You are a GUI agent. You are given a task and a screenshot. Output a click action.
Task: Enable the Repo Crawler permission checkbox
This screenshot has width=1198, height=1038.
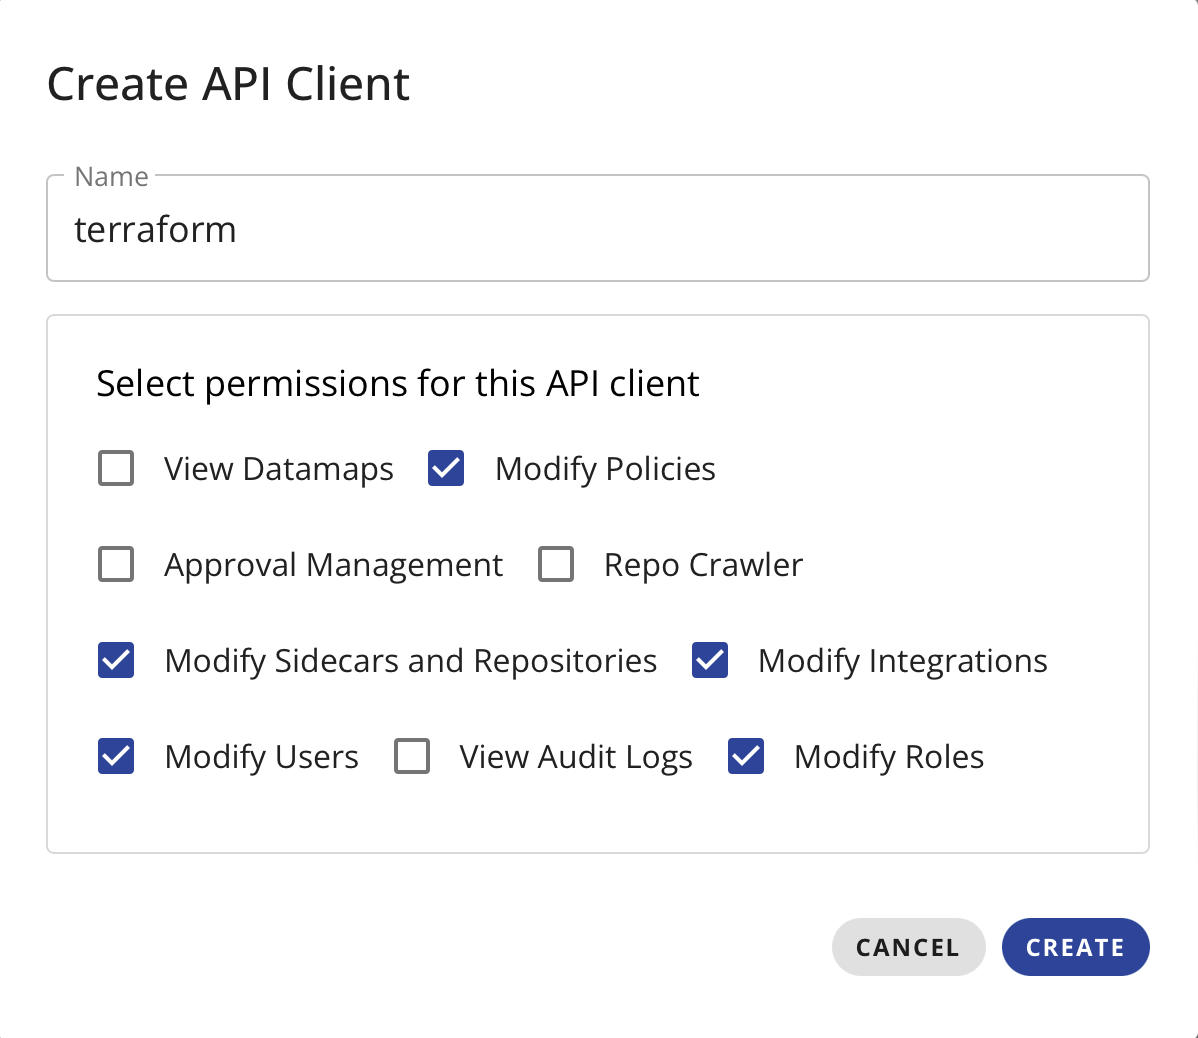pos(556,564)
